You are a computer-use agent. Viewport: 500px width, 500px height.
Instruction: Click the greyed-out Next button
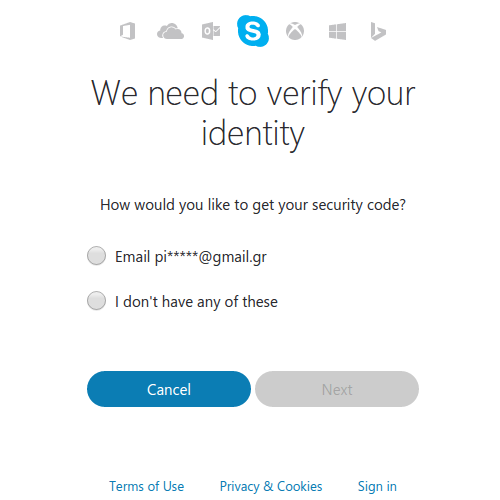tap(337, 389)
